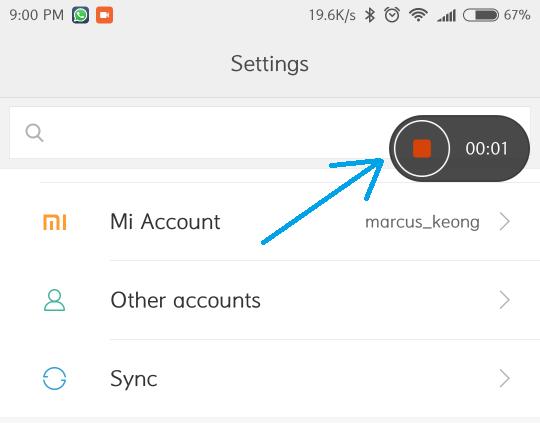
Task: Tap the Bluetooth status icon
Action: (x=370, y=15)
